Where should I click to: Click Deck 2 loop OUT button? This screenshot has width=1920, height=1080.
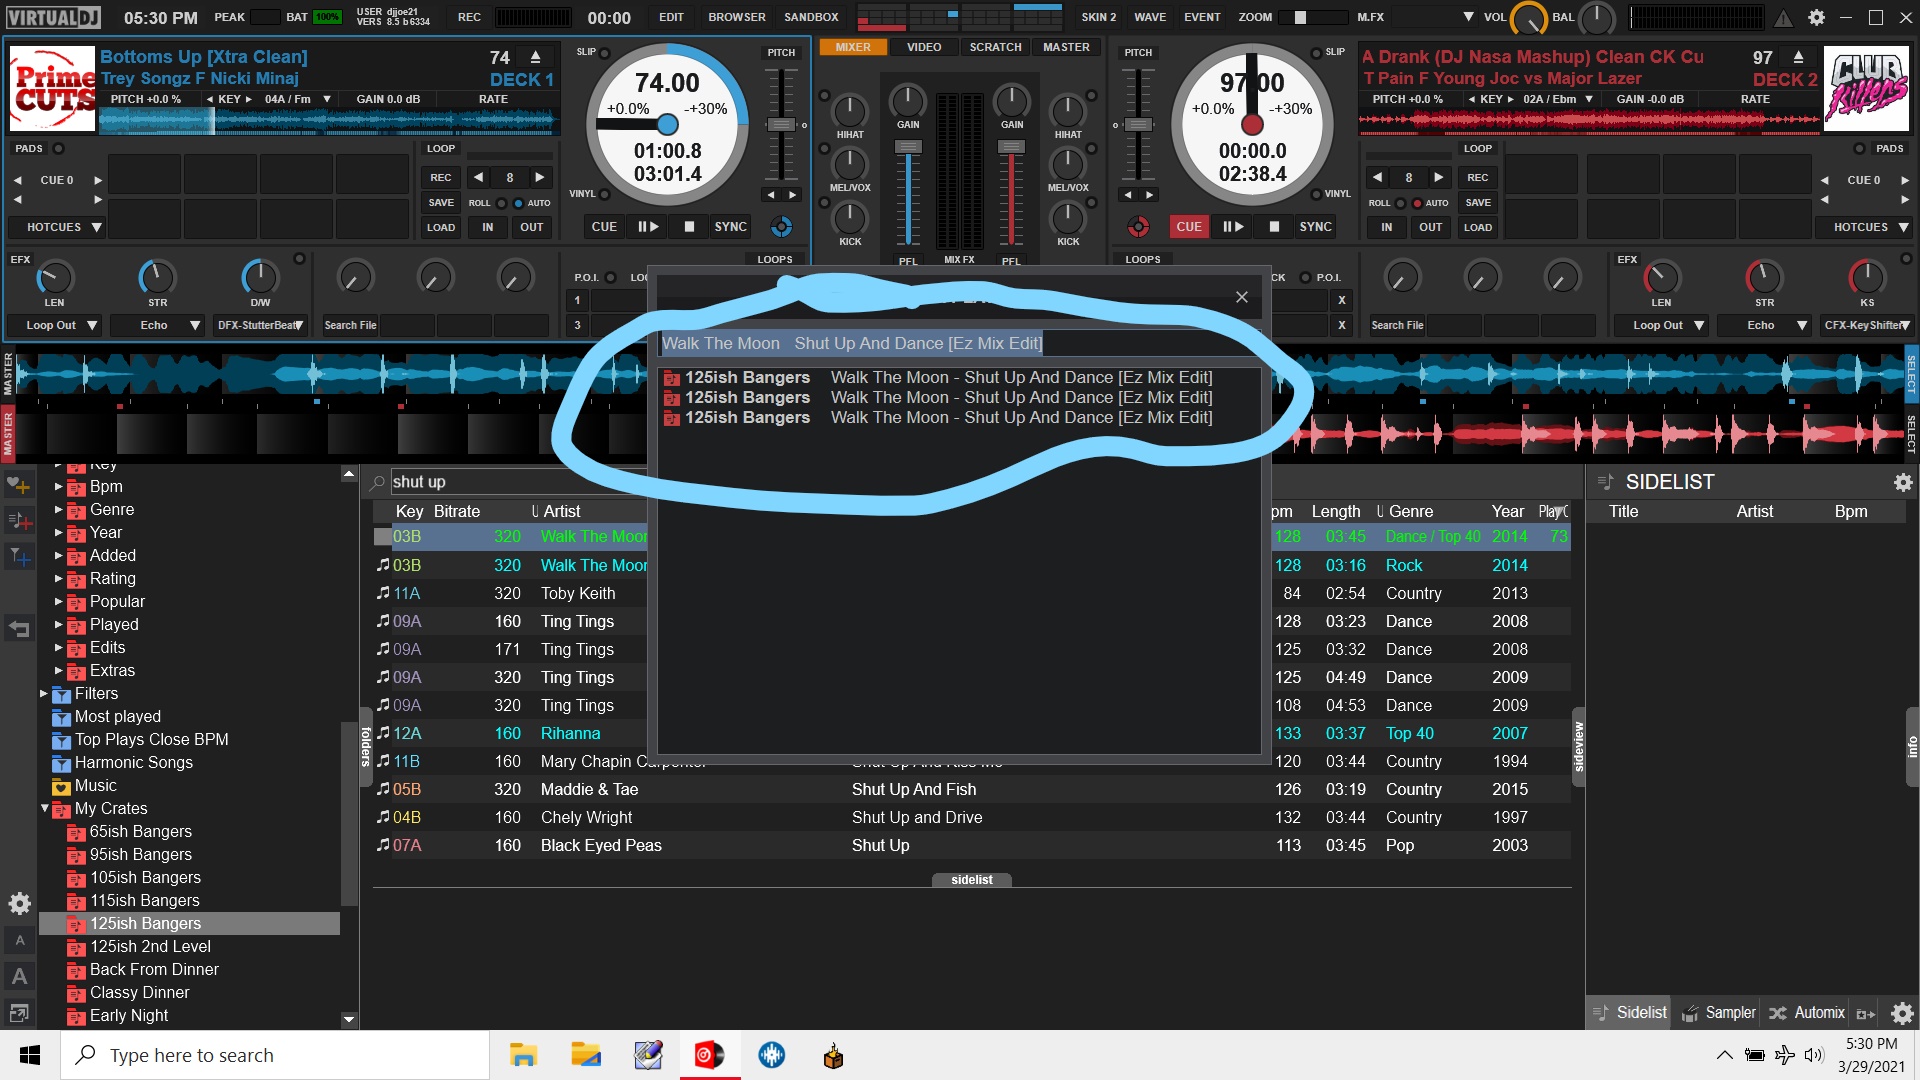1431,227
